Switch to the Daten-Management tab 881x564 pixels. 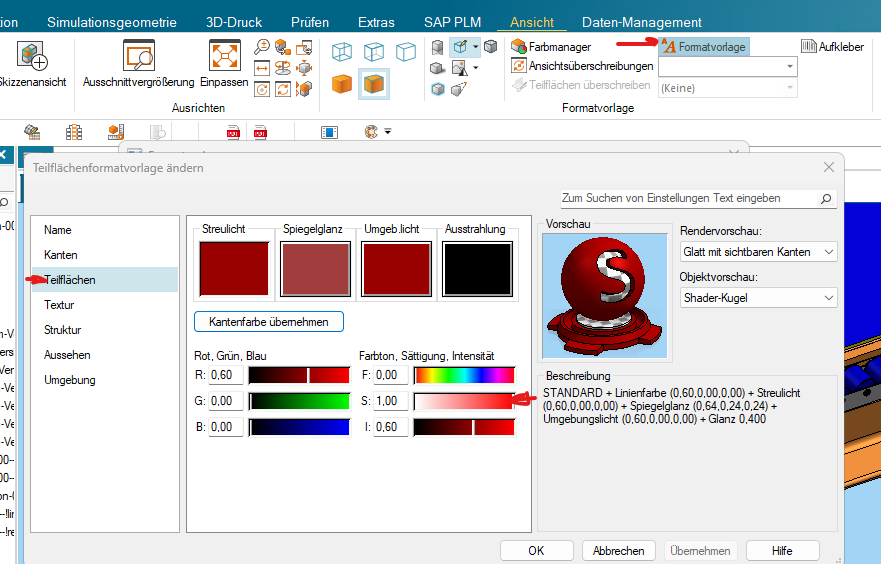pyautogui.click(x=641, y=22)
